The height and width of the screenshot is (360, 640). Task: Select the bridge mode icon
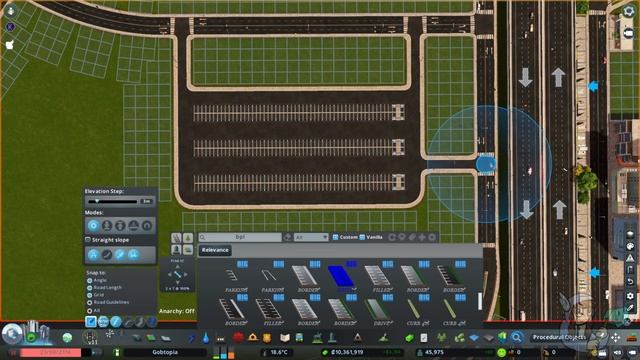click(x=133, y=225)
